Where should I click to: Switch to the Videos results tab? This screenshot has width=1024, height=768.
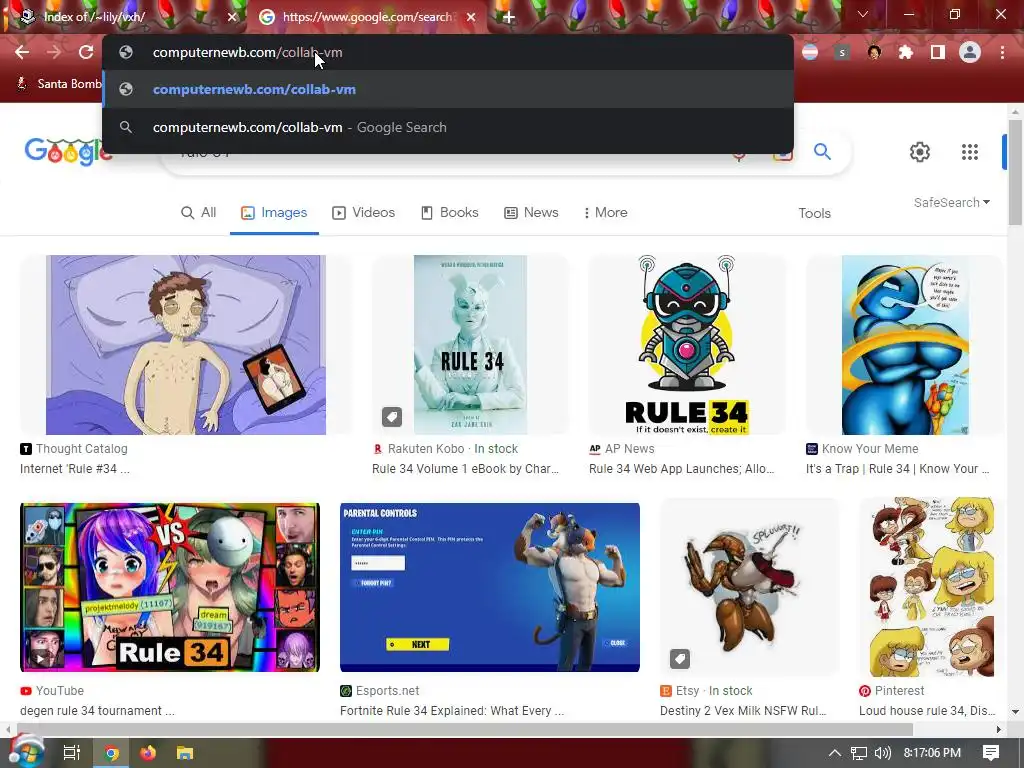[364, 213]
